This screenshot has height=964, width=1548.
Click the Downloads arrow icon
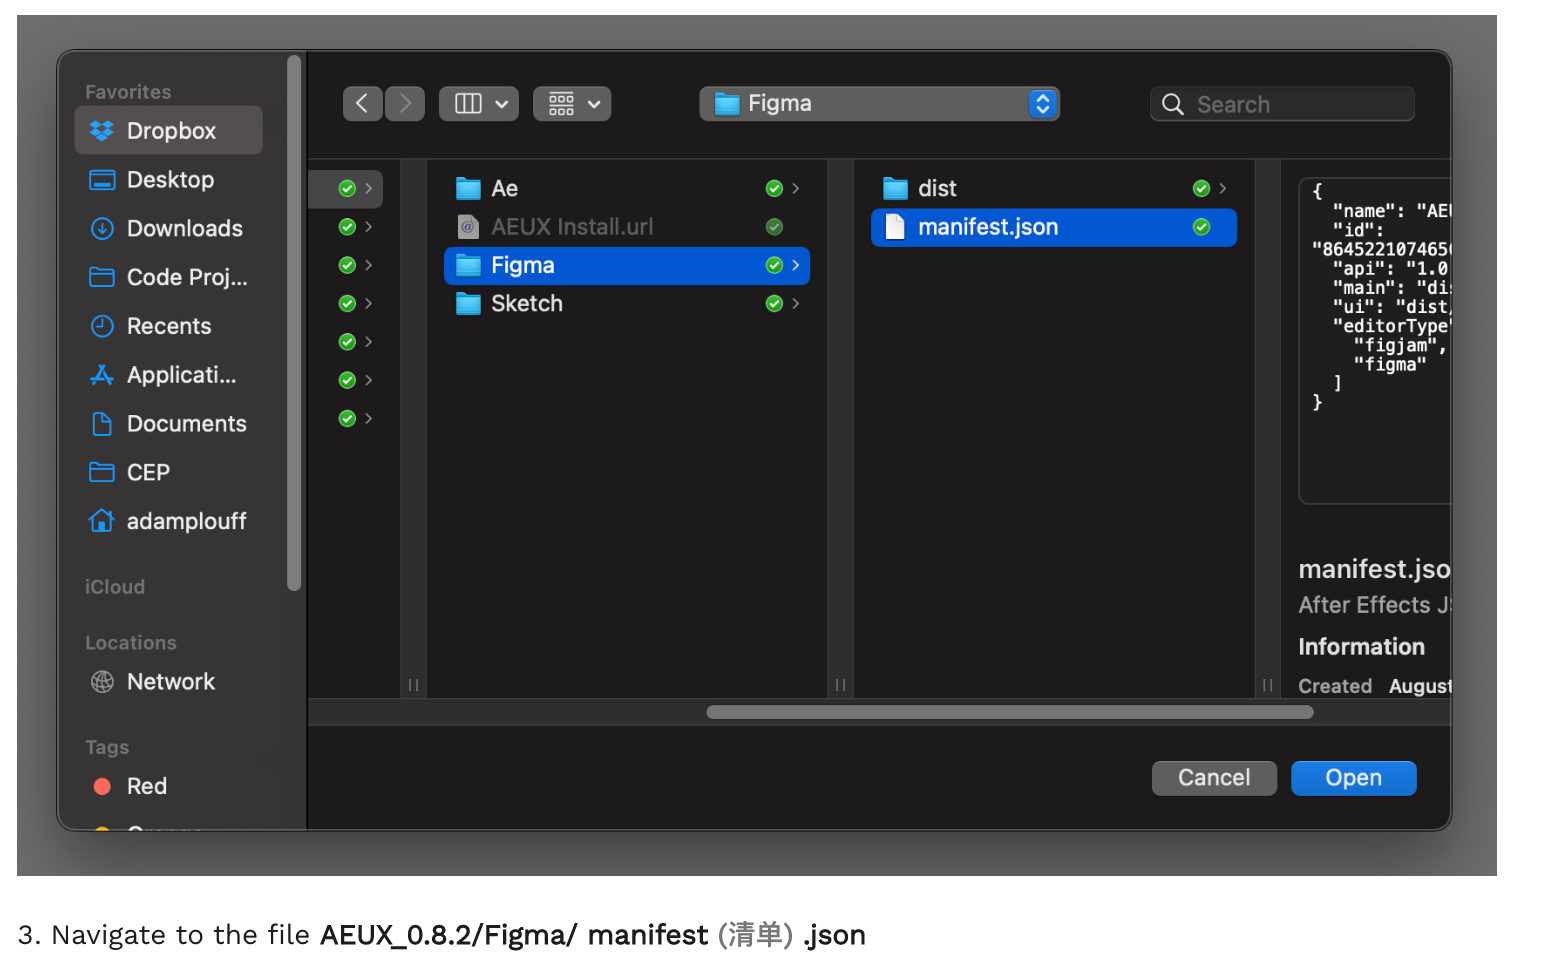[x=102, y=228]
